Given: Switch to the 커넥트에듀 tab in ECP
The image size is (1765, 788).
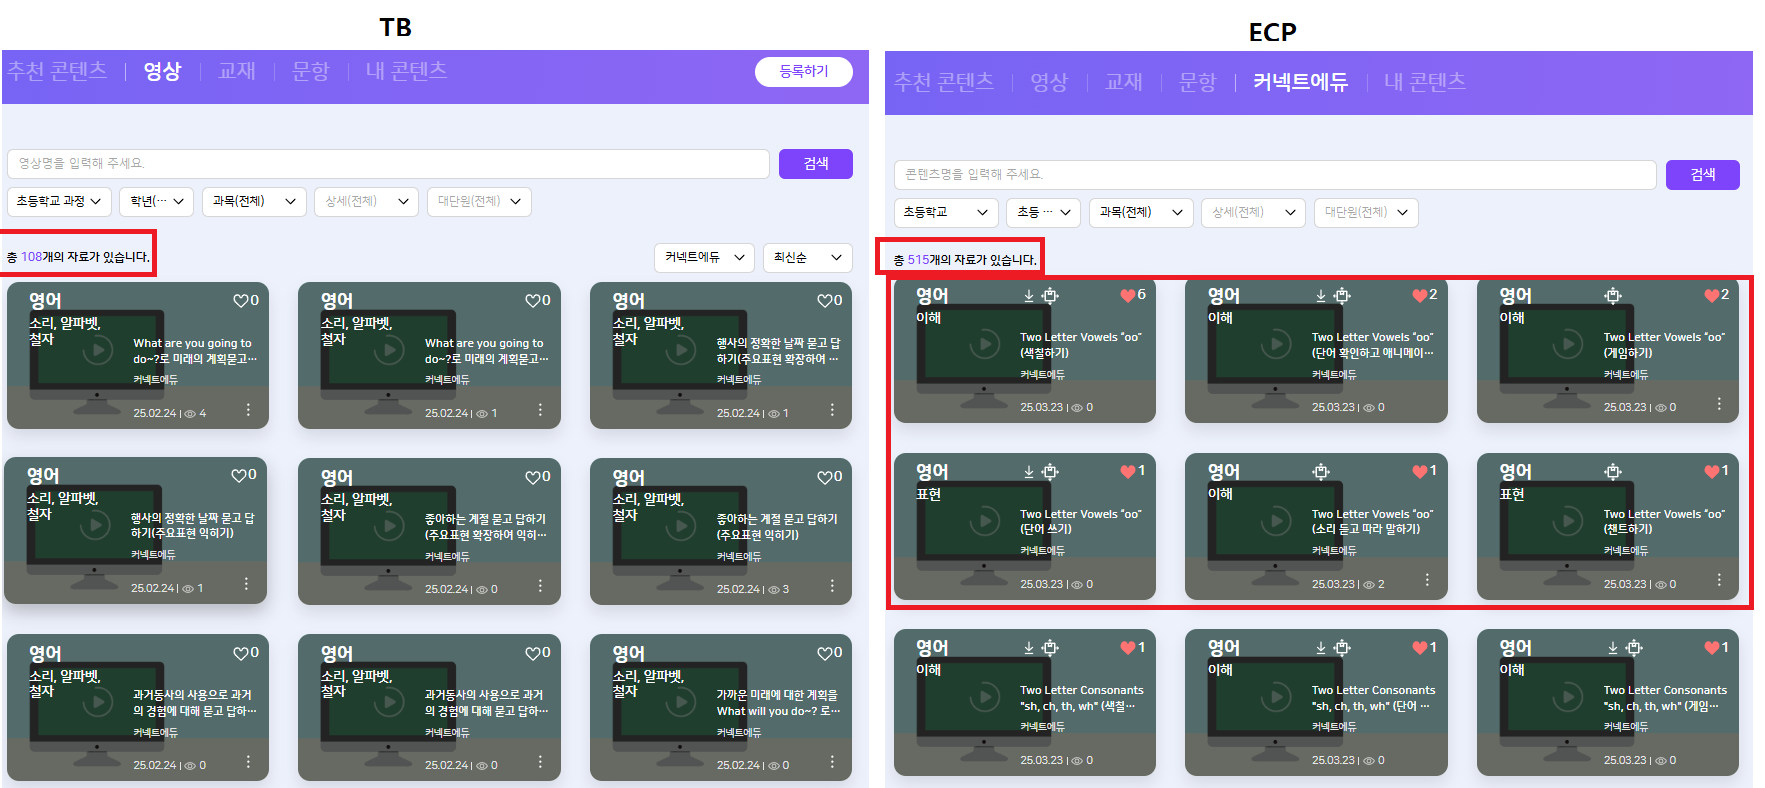Looking at the screenshot, I should (x=1300, y=82).
